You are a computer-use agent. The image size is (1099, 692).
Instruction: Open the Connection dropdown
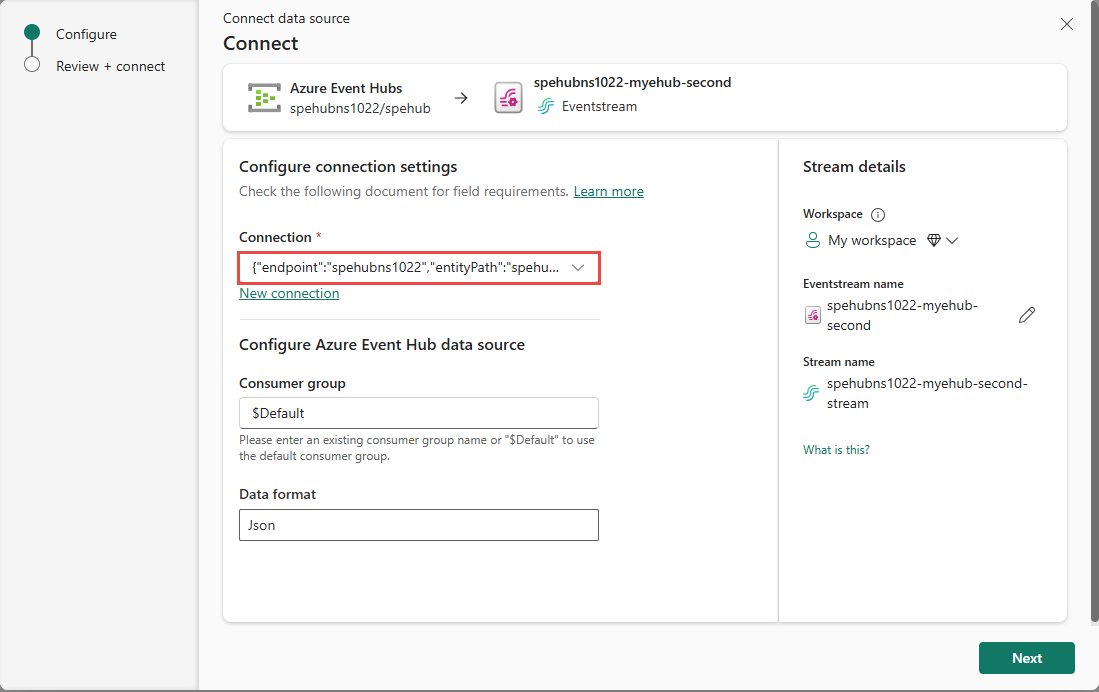tap(578, 267)
